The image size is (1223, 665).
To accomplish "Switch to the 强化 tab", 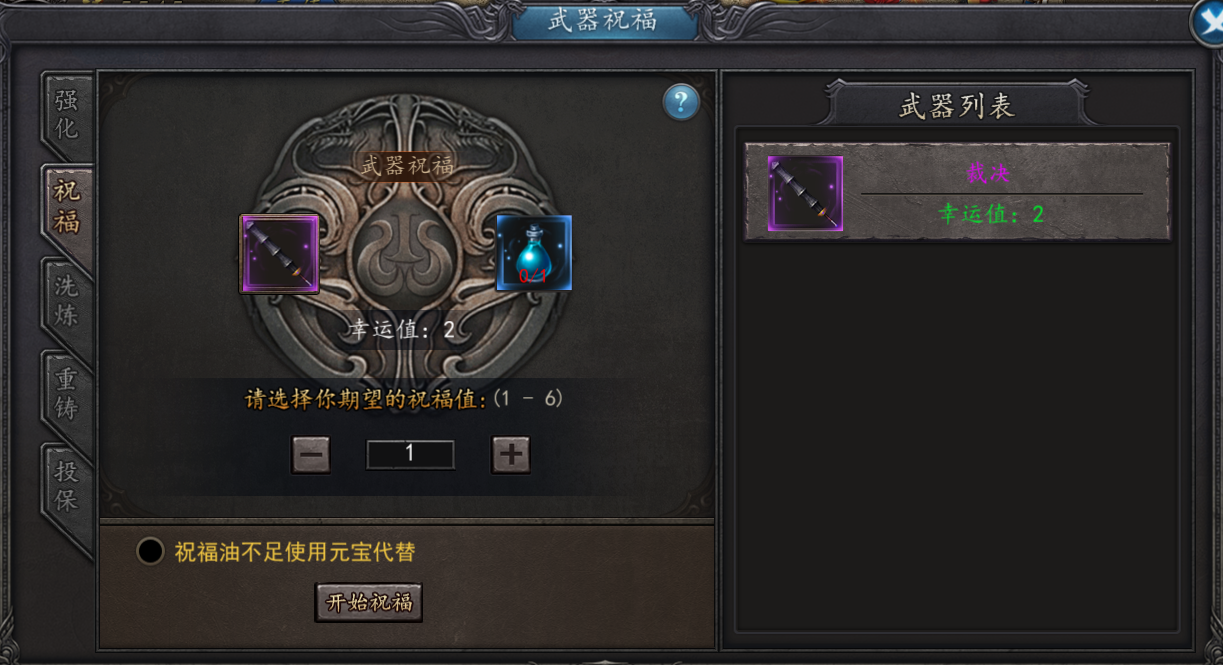I will (67, 114).
